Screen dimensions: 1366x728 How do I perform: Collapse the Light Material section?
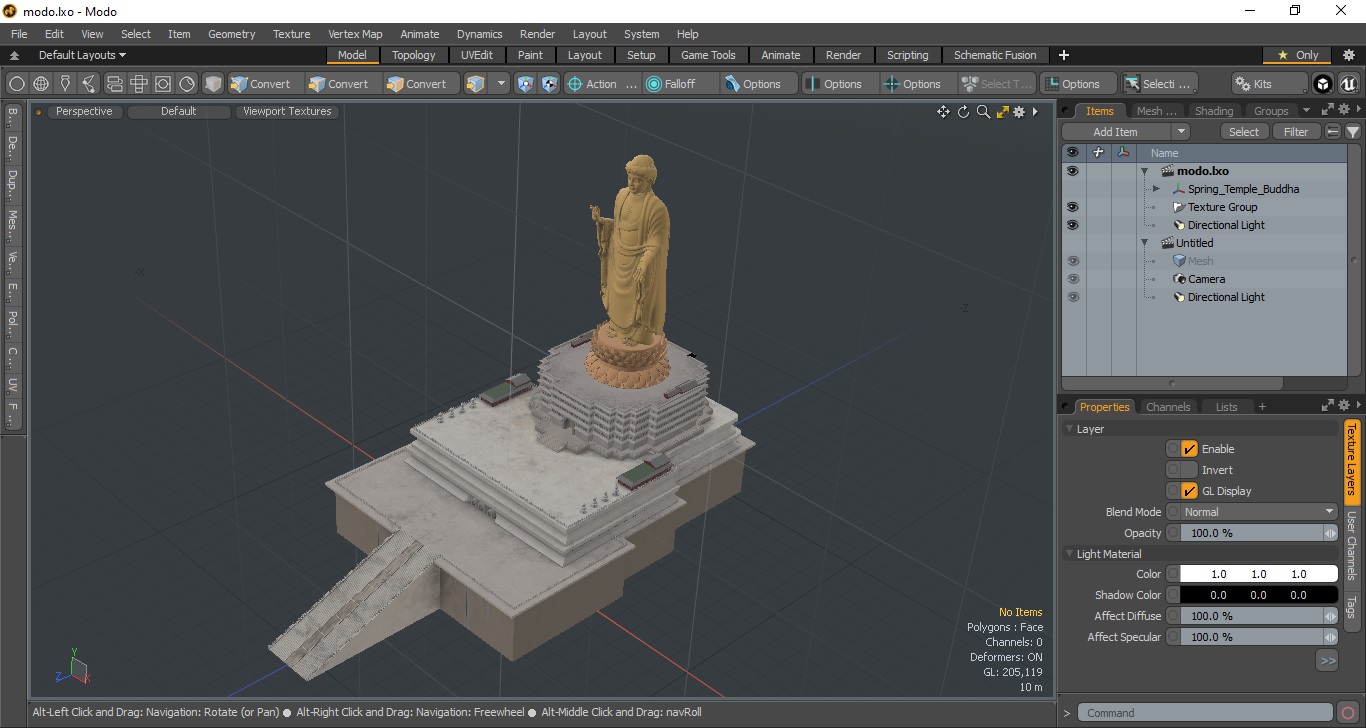(1069, 554)
